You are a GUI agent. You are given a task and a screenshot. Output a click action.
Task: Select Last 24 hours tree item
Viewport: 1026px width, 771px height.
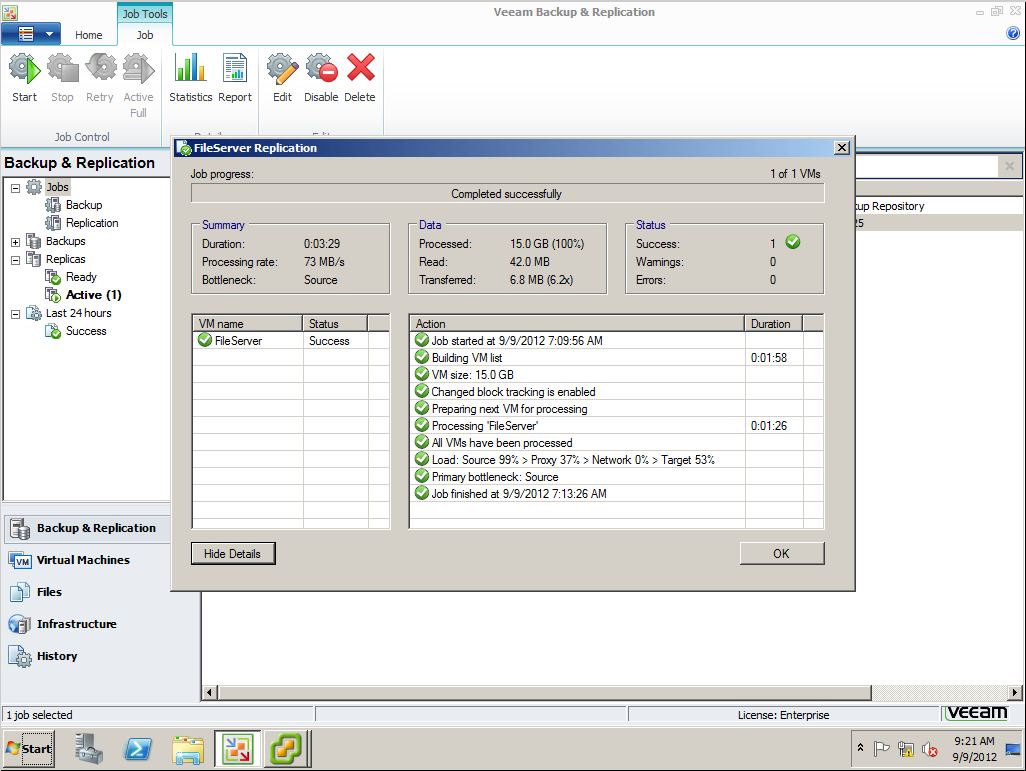79,313
